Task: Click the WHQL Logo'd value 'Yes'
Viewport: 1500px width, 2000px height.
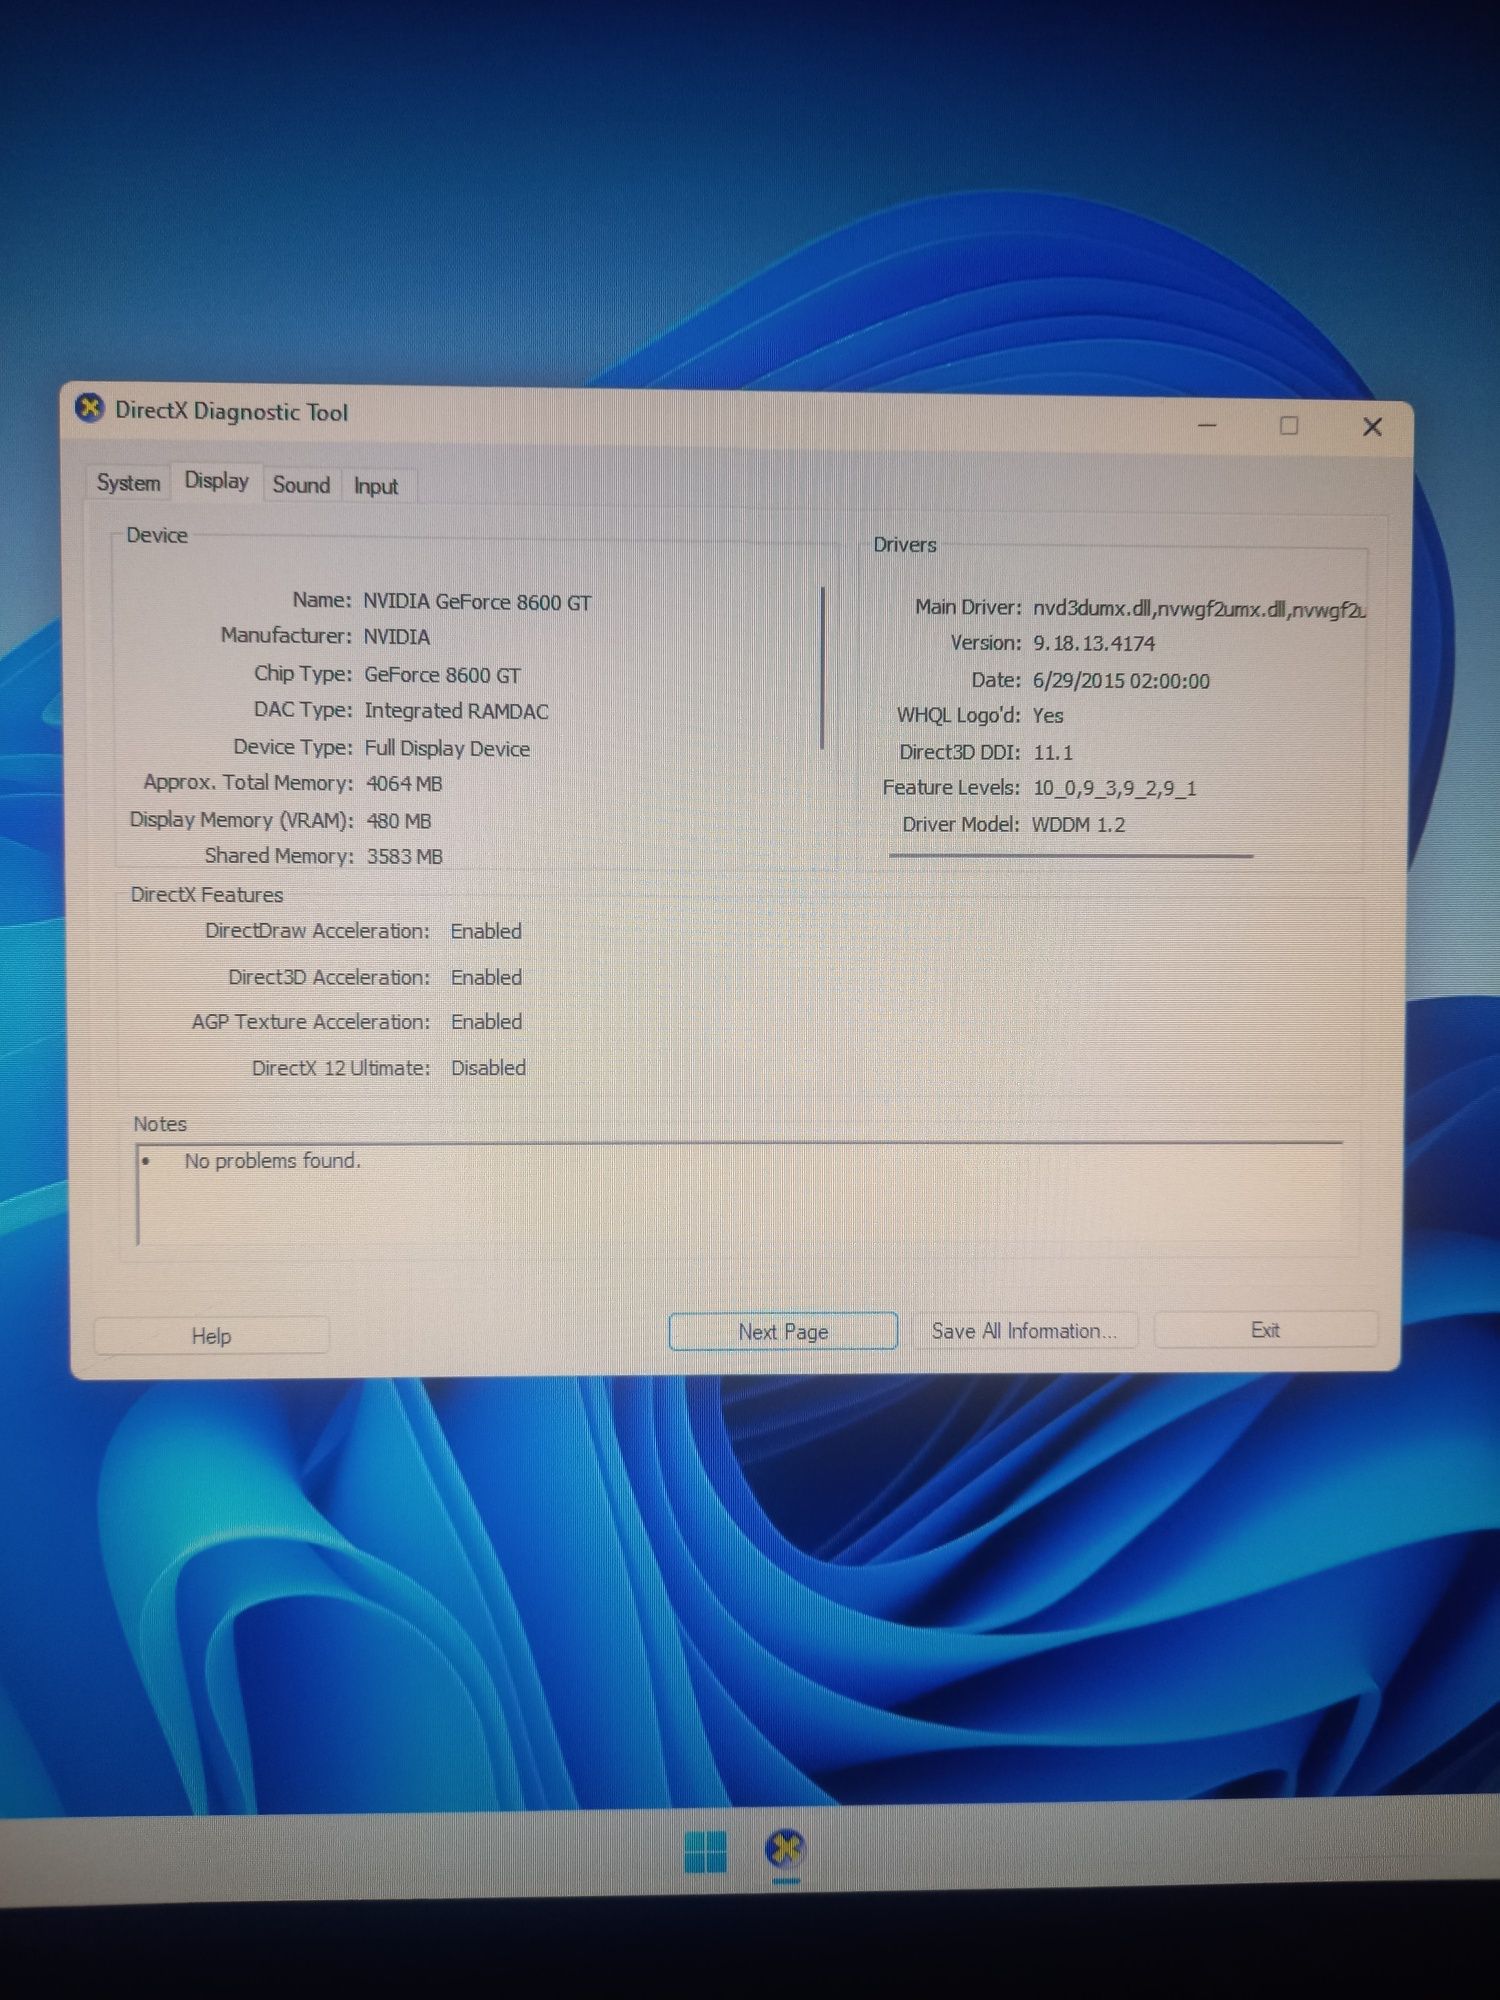Action: (x=1048, y=716)
